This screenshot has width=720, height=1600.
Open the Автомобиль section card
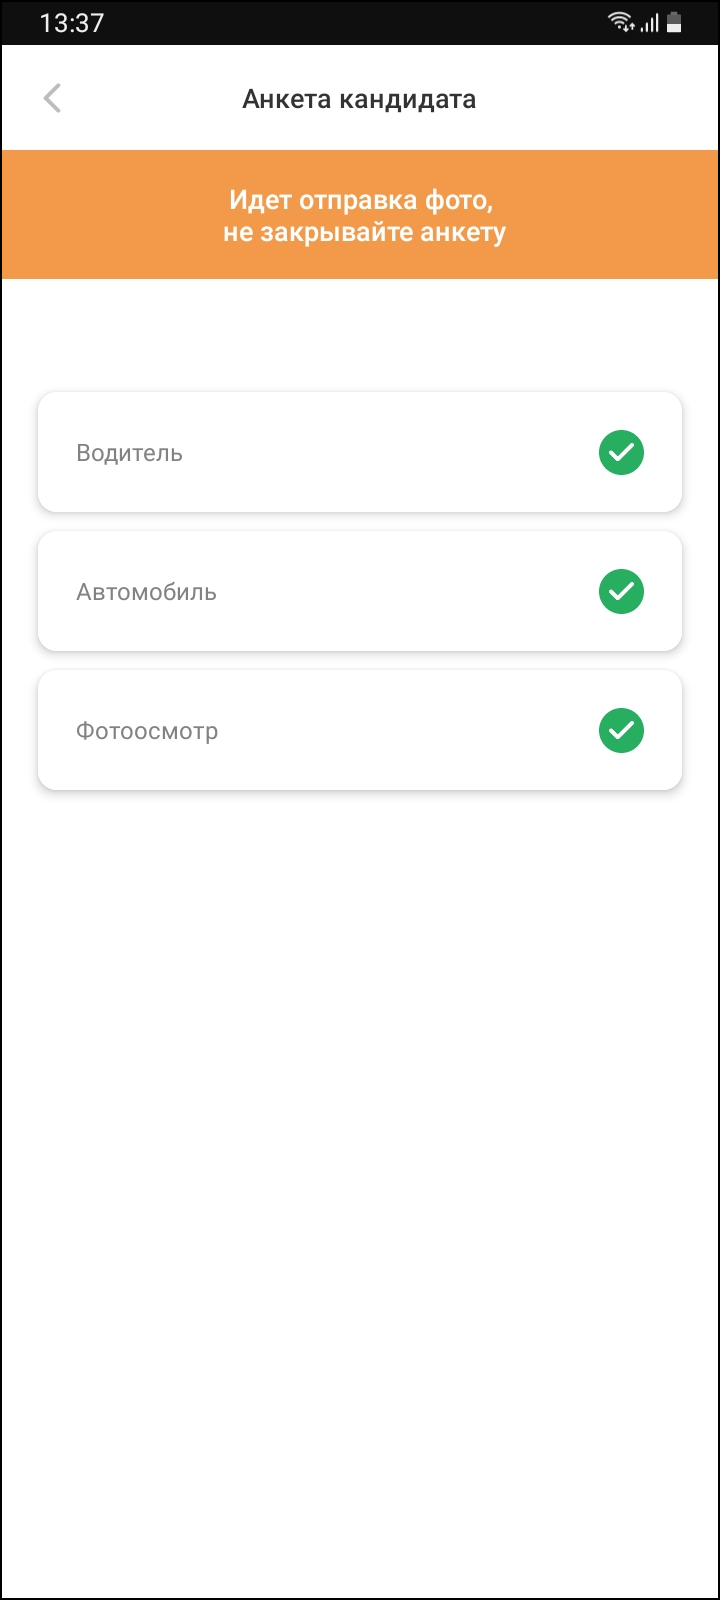point(360,592)
